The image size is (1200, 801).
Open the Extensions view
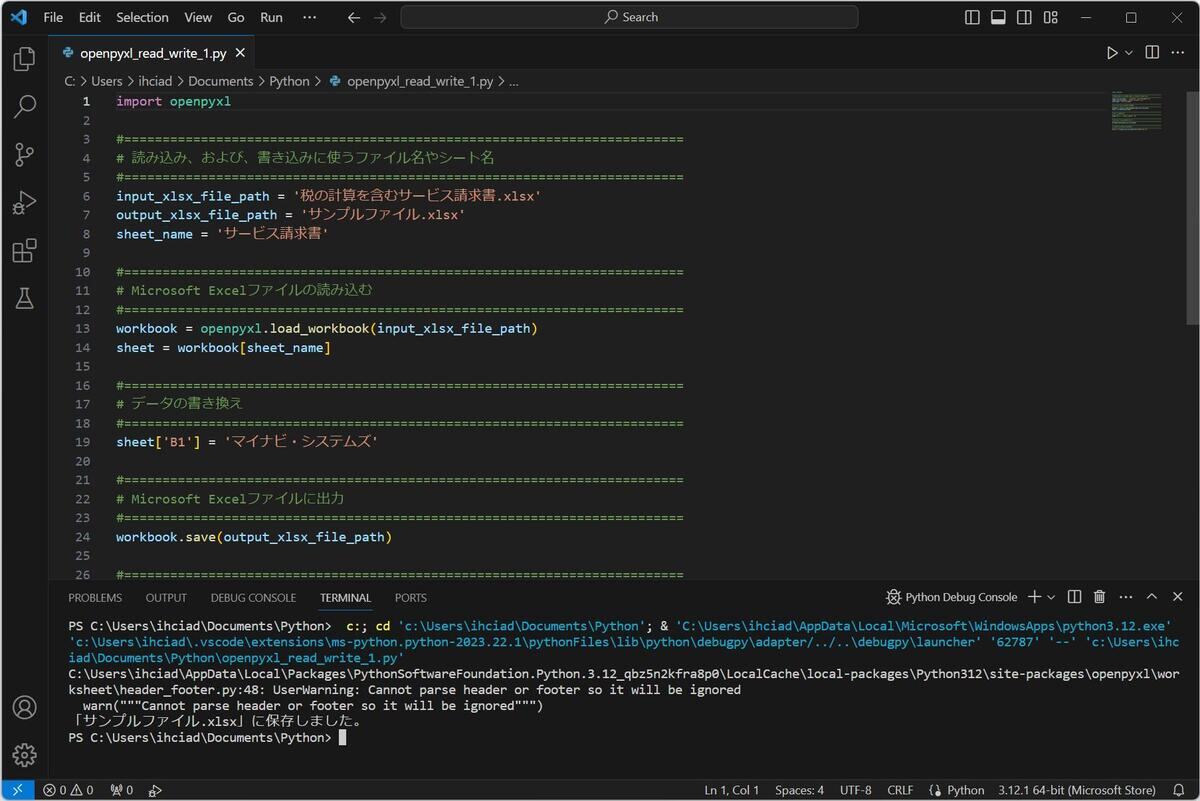tap(24, 250)
